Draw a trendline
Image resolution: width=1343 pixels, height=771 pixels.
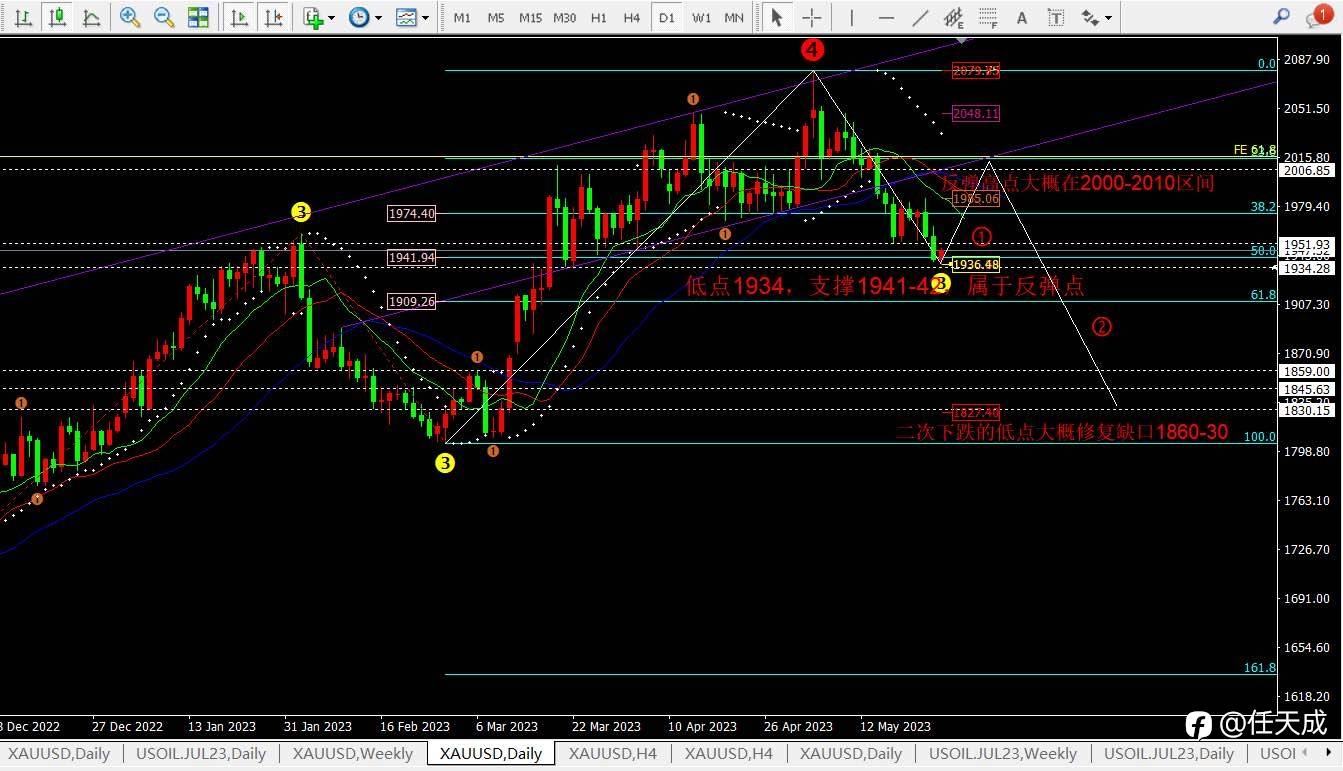[920, 17]
